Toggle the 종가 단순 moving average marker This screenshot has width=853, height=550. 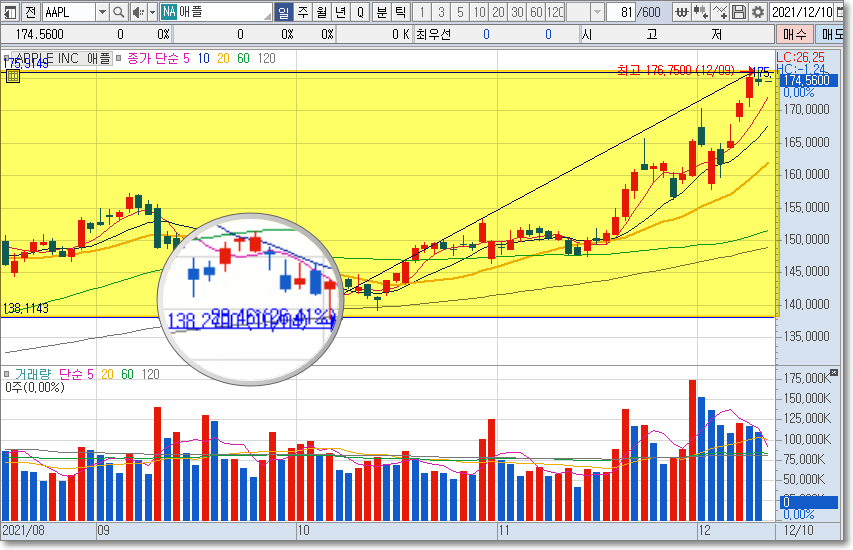coord(118,58)
